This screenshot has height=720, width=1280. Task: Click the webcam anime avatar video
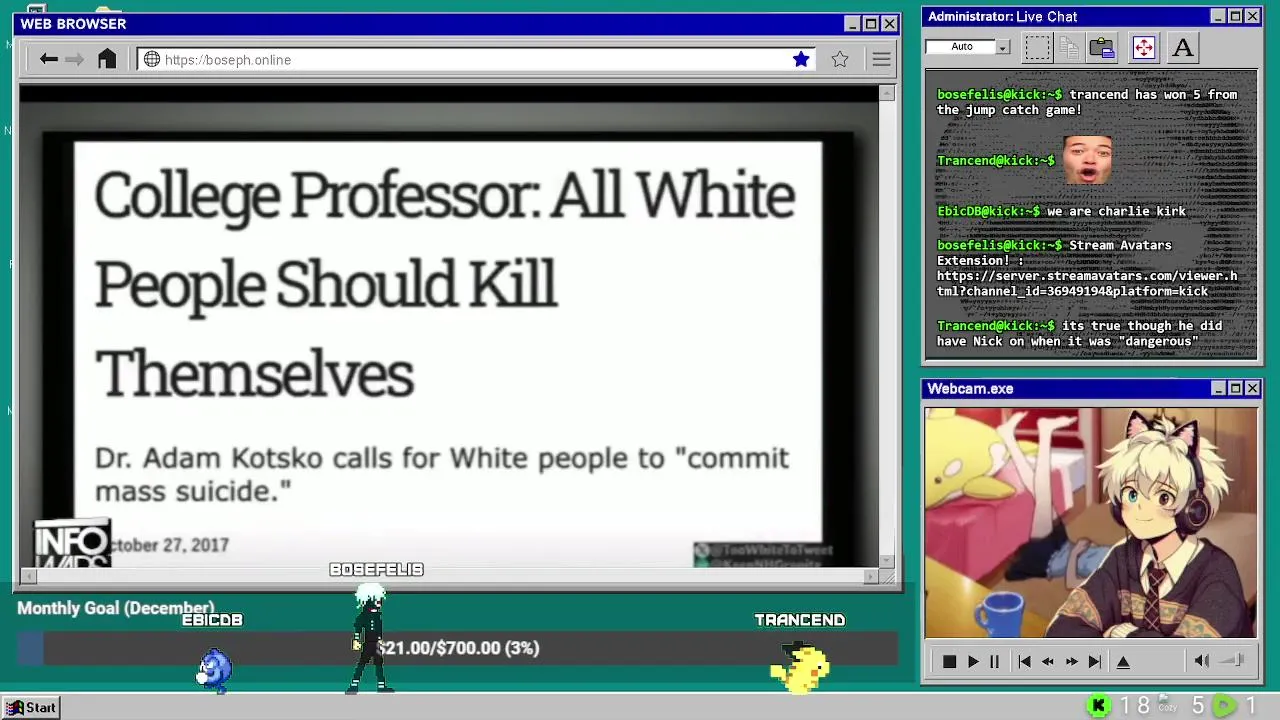tap(1091, 522)
